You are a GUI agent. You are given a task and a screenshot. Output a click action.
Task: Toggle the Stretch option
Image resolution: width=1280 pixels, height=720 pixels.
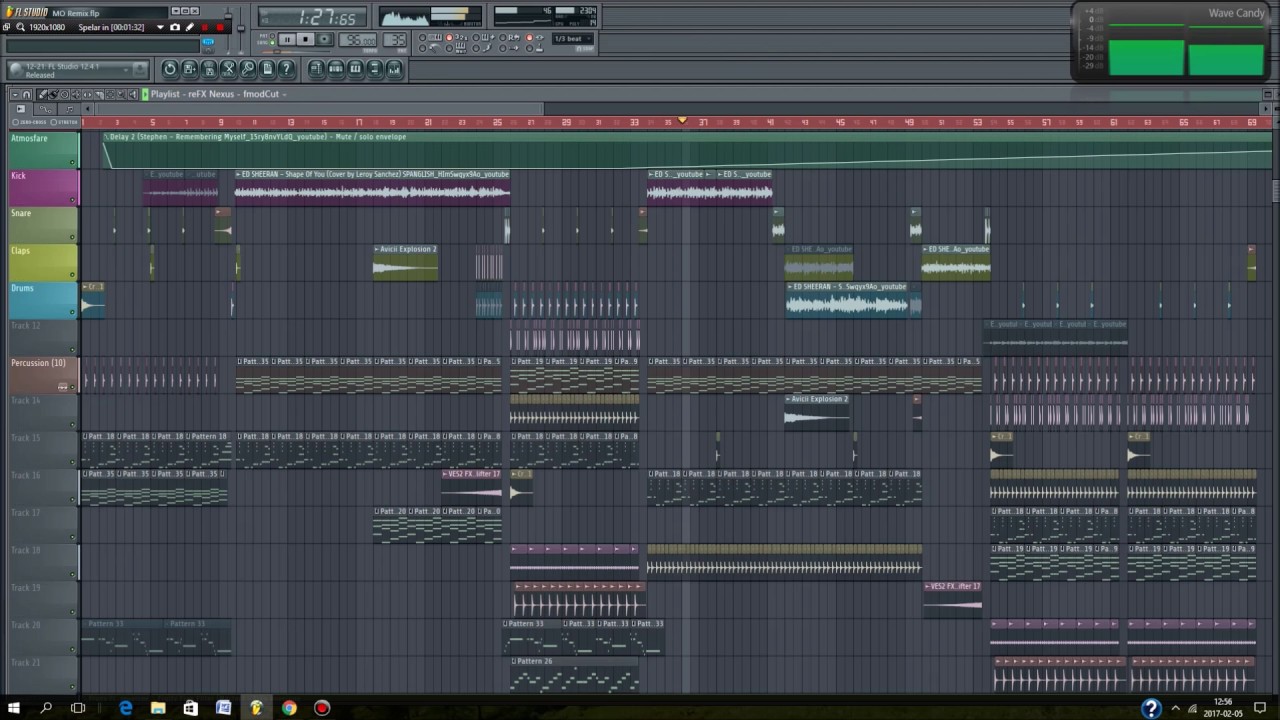click(x=64, y=122)
